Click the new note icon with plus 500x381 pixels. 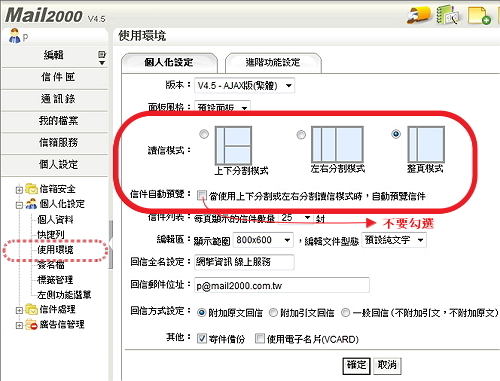point(479,15)
